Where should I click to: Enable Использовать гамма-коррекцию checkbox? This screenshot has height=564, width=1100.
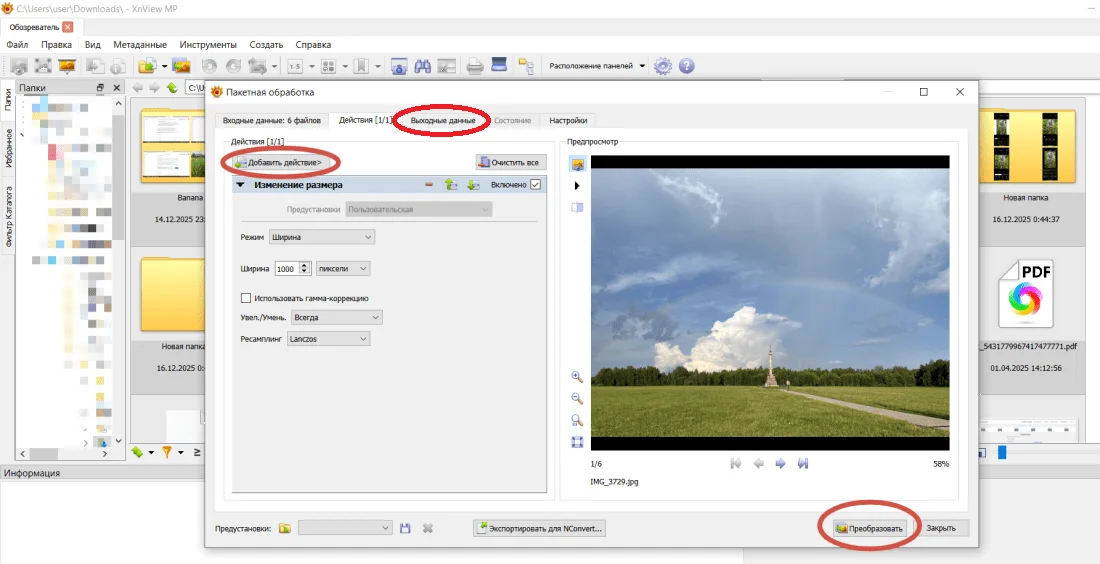(x=246, y=298)
